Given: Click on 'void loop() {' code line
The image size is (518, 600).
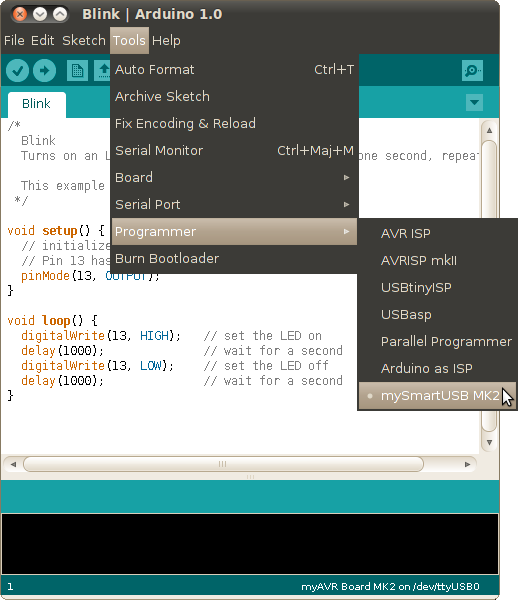Looking at the screenshot, I should (x=52, y=320).
